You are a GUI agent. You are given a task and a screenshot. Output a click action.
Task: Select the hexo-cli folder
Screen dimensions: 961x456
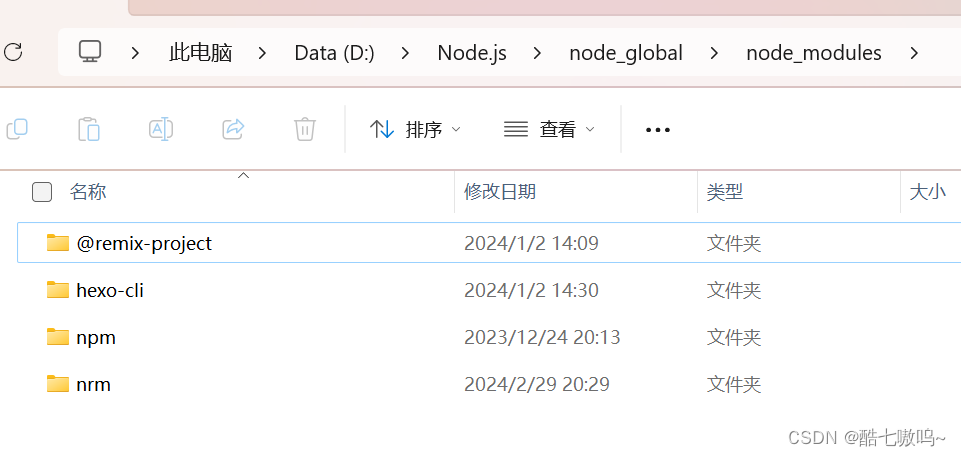click(110, 291)
